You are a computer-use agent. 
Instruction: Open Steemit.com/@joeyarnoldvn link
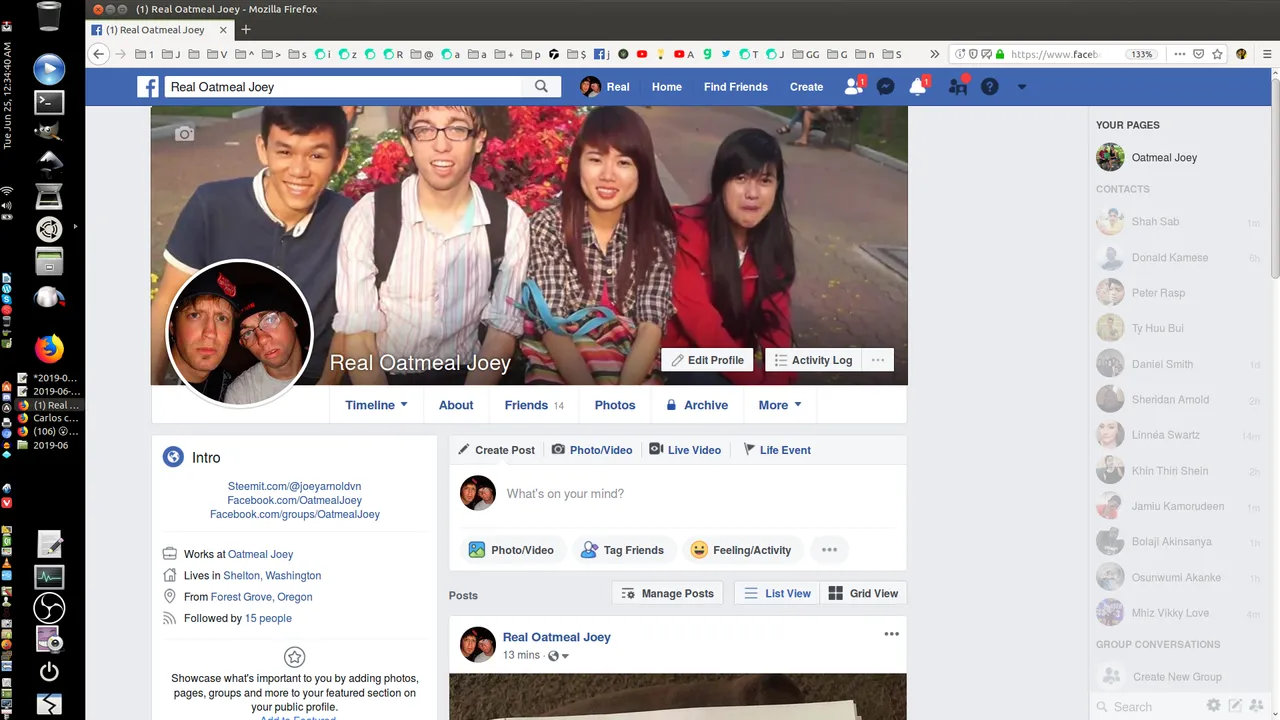pyautogui.click(x=294, y=486)
